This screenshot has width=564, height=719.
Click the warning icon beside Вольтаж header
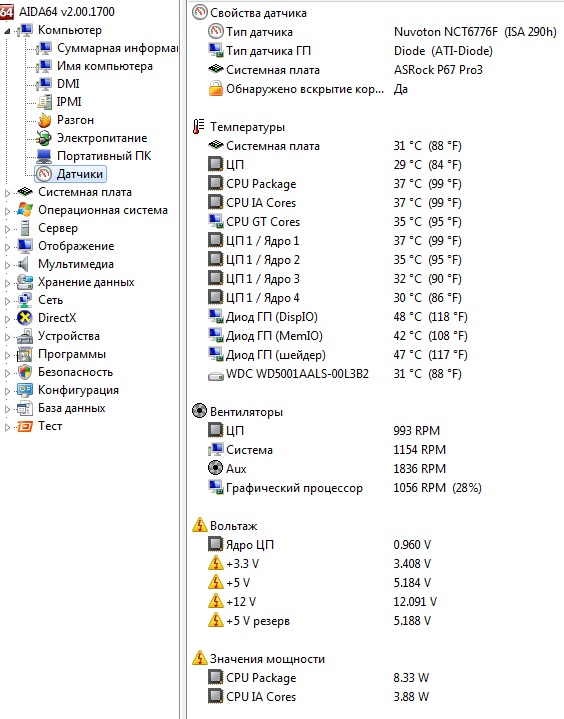(x=199, y=525)
